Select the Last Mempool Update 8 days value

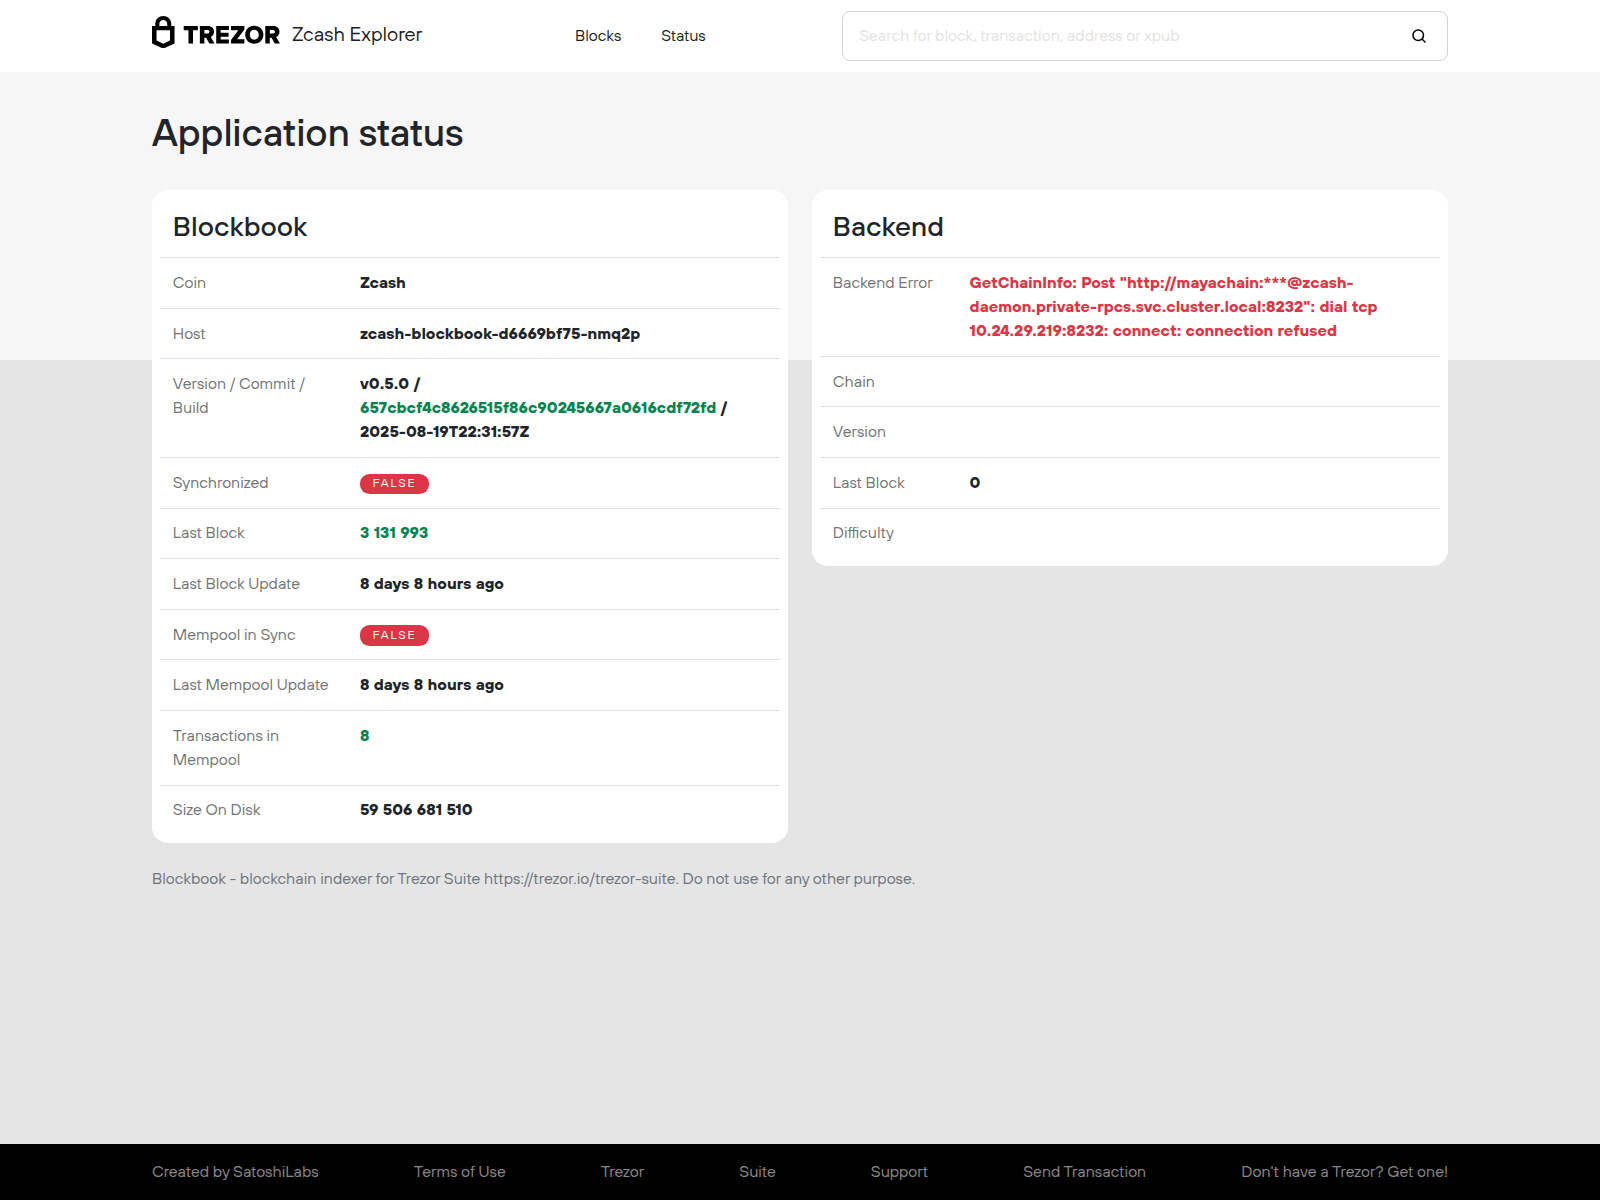pos(432,685)
